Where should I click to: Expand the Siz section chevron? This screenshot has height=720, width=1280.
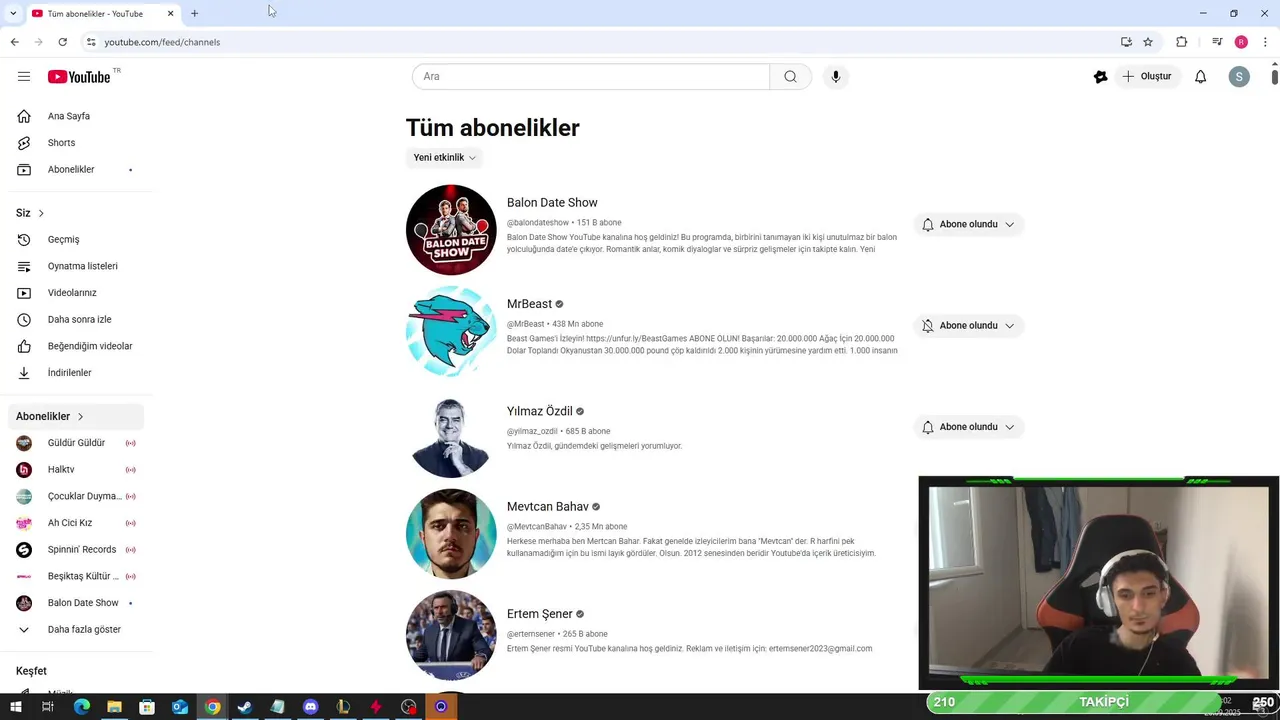click(x=41, y=213)
